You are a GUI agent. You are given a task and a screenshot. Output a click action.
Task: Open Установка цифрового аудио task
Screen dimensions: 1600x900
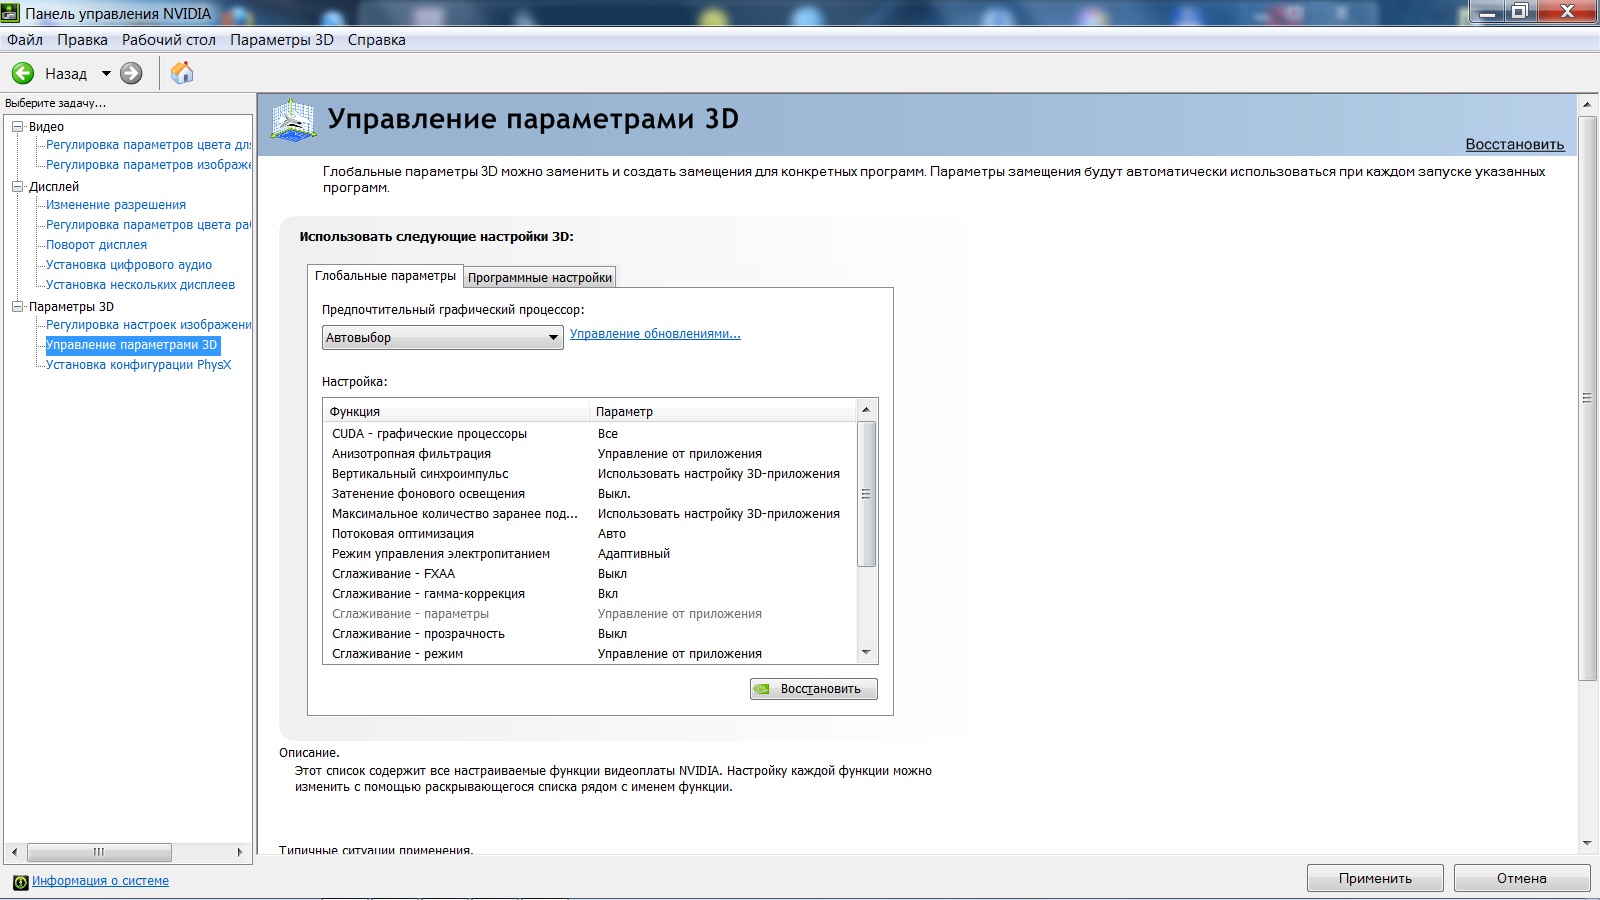pos(129,265)
